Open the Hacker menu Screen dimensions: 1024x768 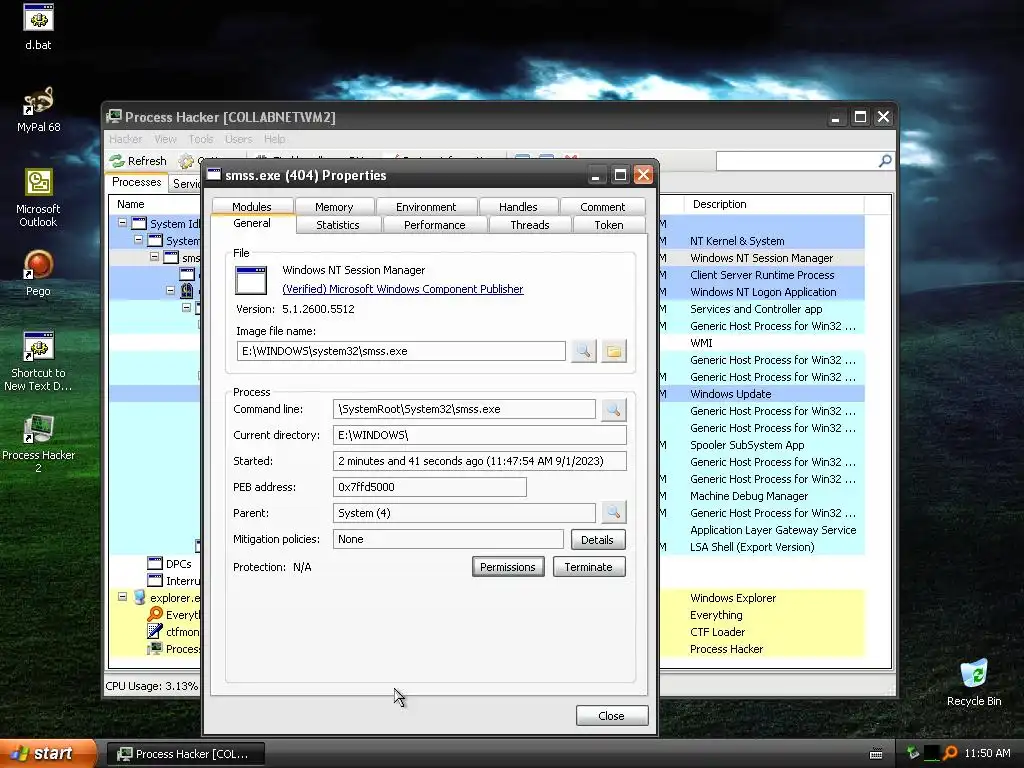pos(125,139)
